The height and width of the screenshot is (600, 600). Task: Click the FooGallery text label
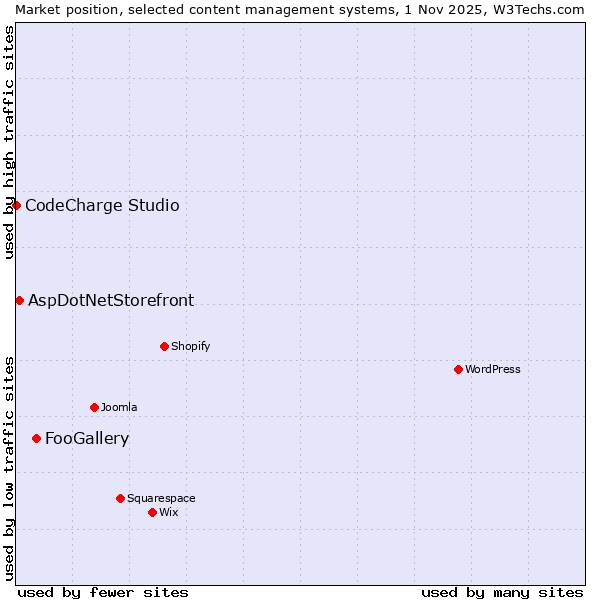tap(87, 438)
